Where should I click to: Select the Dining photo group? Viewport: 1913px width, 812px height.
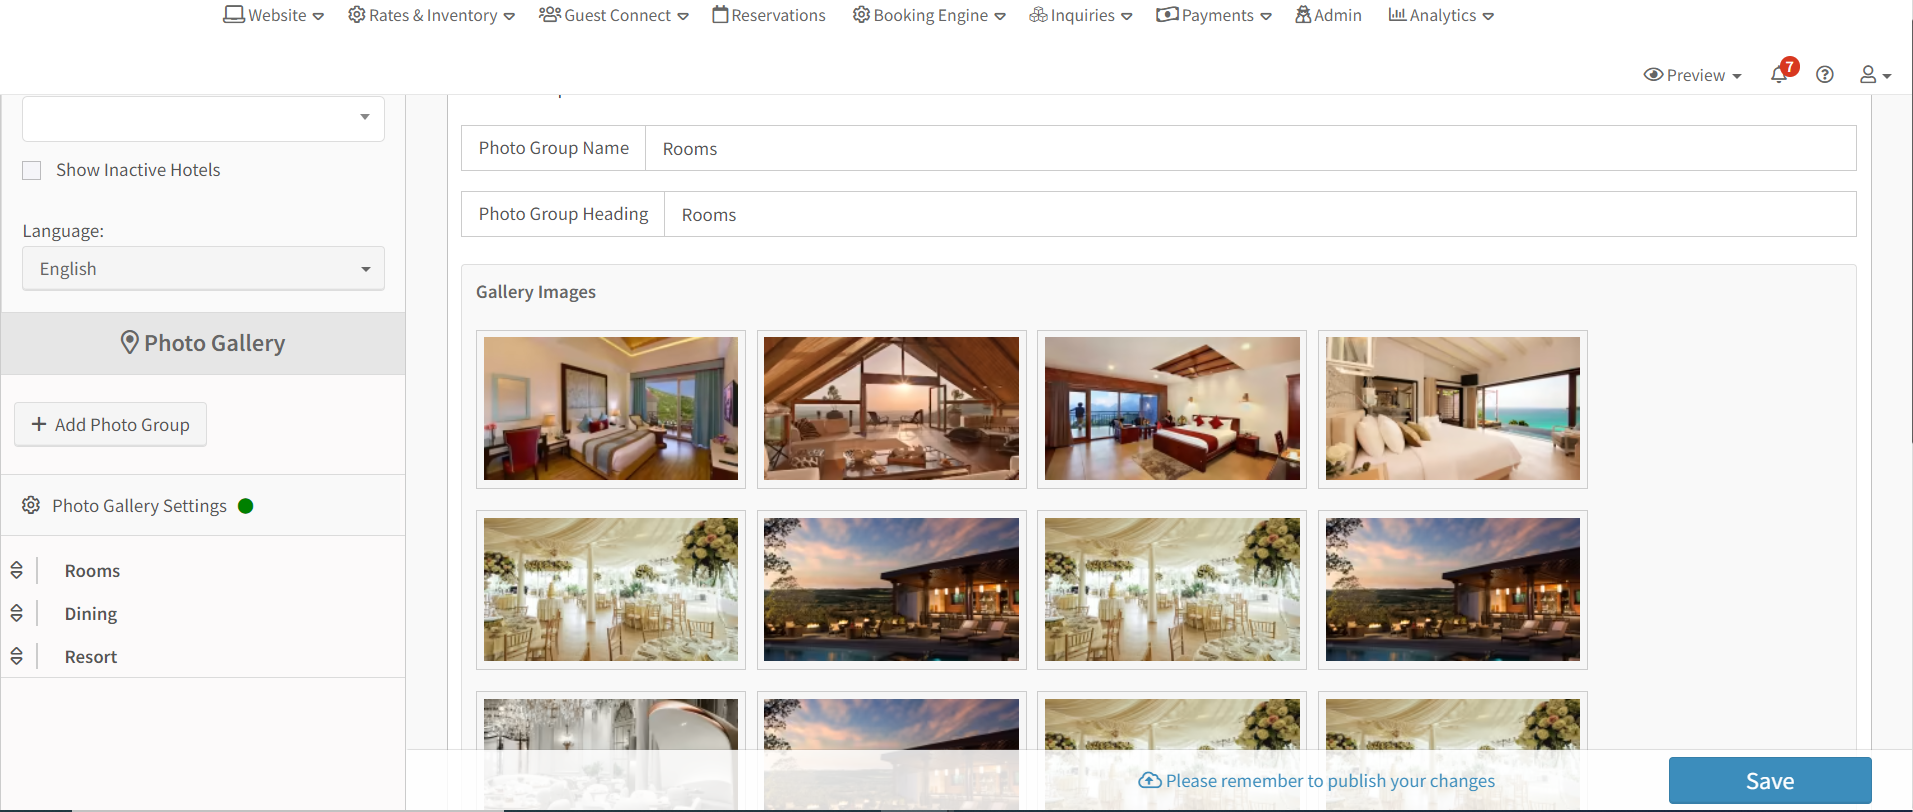(91, 614)
